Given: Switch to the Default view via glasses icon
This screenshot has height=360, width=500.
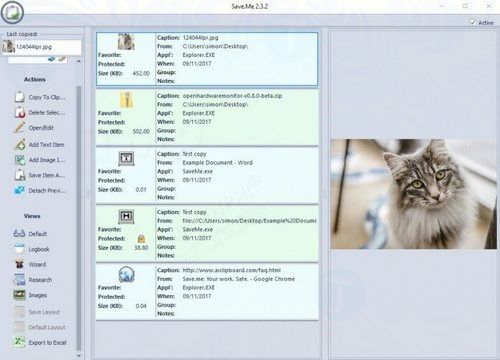Looking at the screenshot, I should point(19,233).
